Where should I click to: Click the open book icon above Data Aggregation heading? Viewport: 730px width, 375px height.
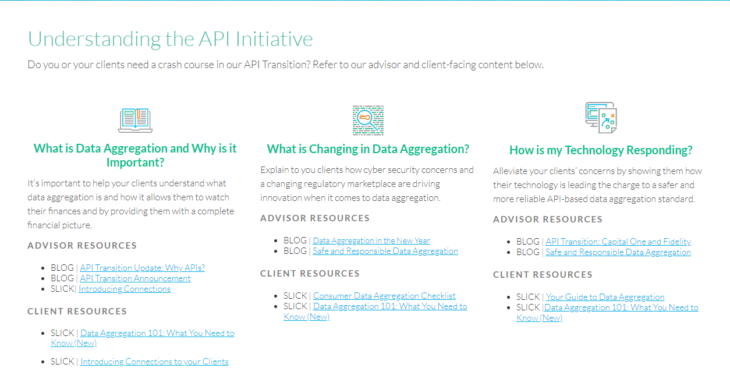135,120
